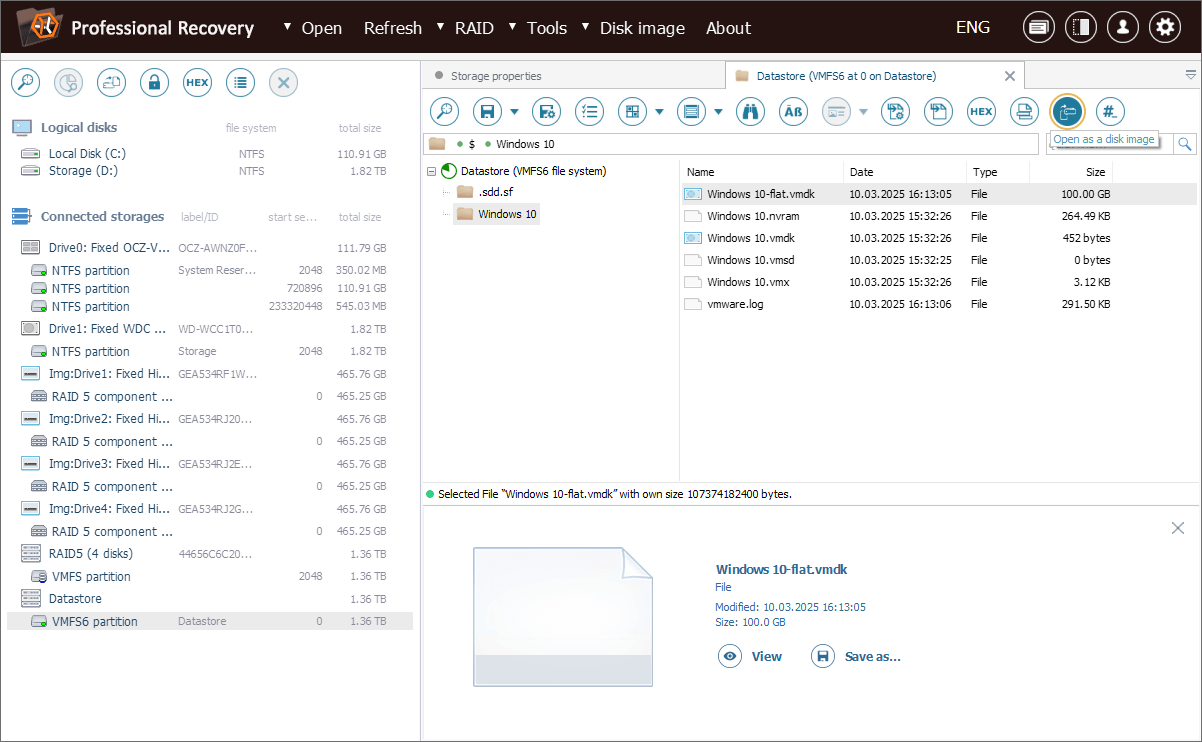Viewport: 1202px width, 742px height.
Task: Open the grid view dropdown arrow
Action: pyautogui.click(x=660, y=112)
